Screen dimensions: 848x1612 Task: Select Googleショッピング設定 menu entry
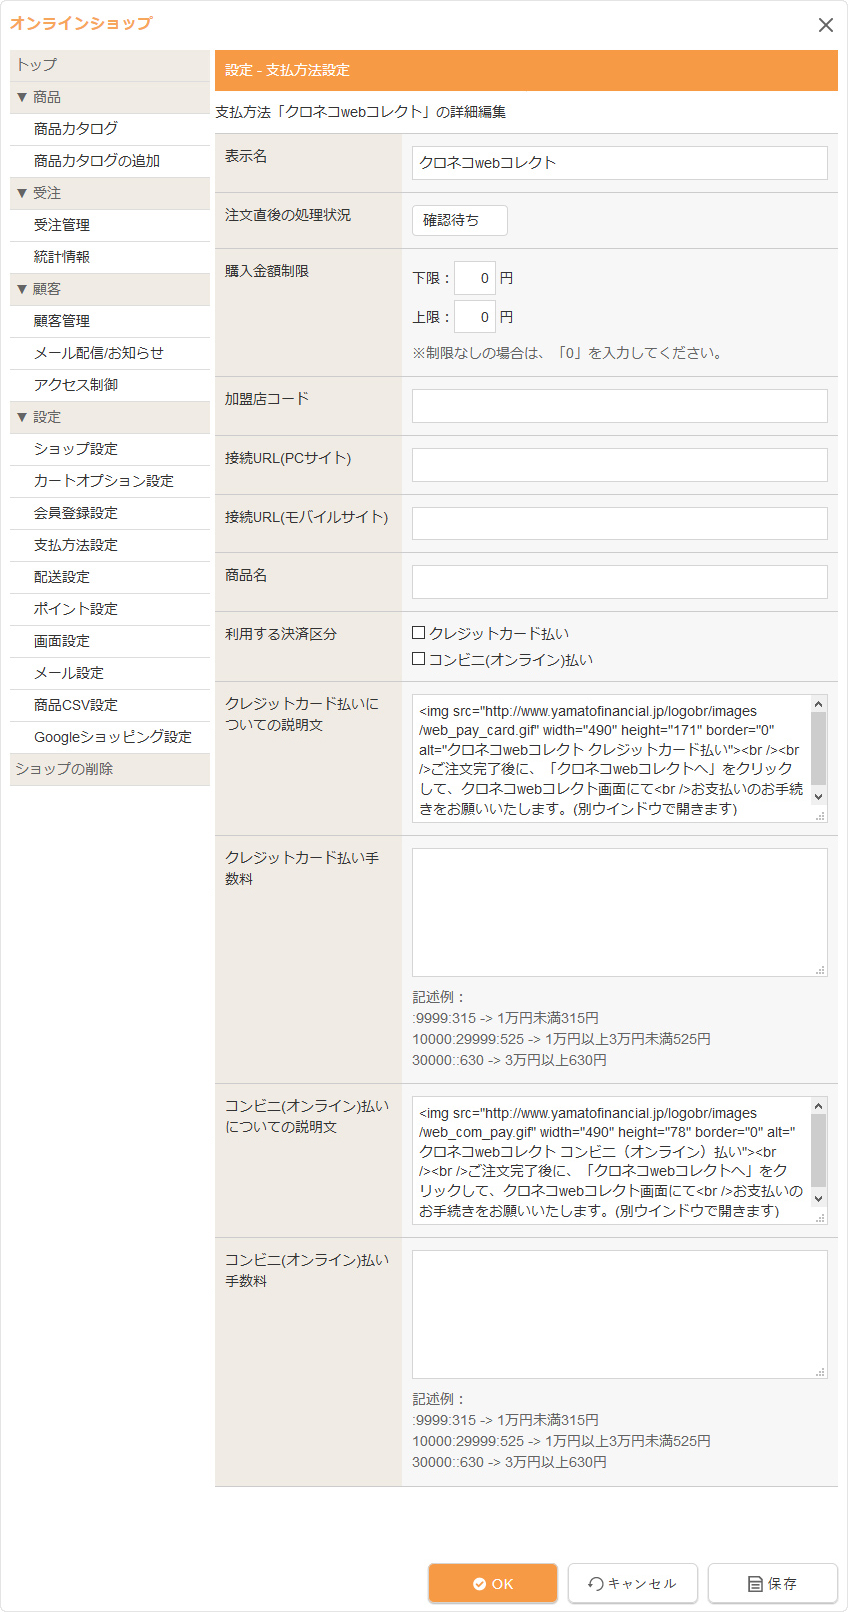click(112, 737)
